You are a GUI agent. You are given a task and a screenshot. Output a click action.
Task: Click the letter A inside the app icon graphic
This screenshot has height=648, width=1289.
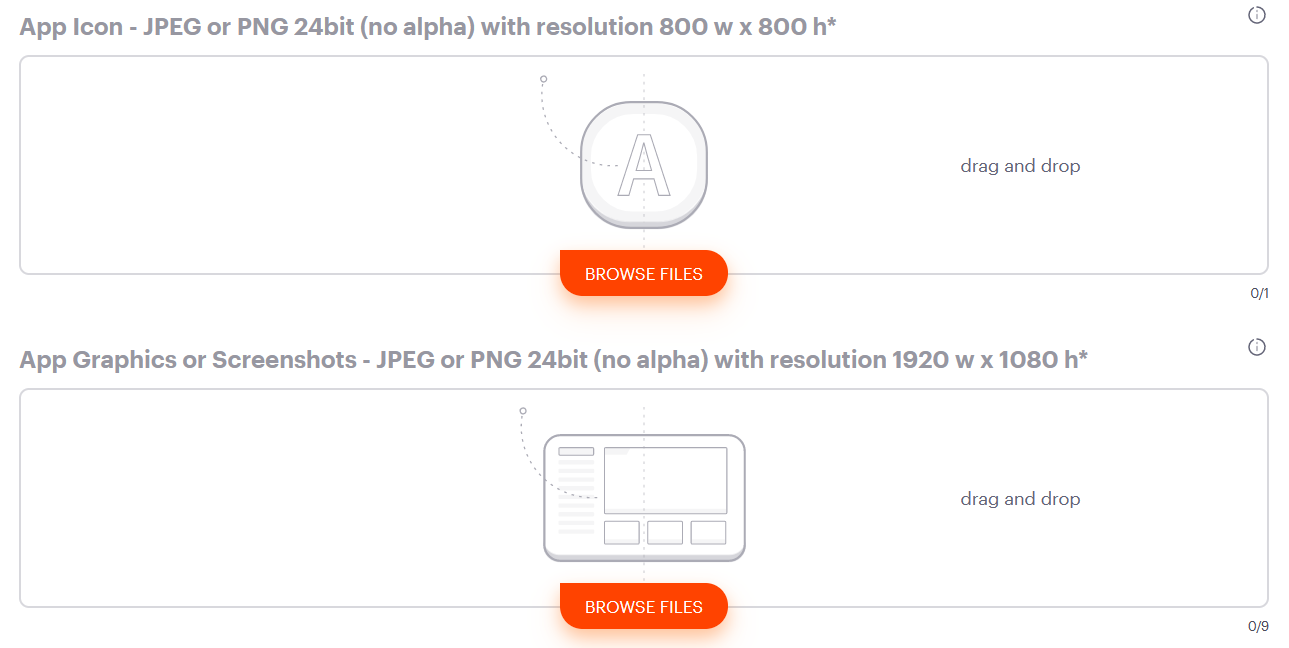tap(643, 165)
